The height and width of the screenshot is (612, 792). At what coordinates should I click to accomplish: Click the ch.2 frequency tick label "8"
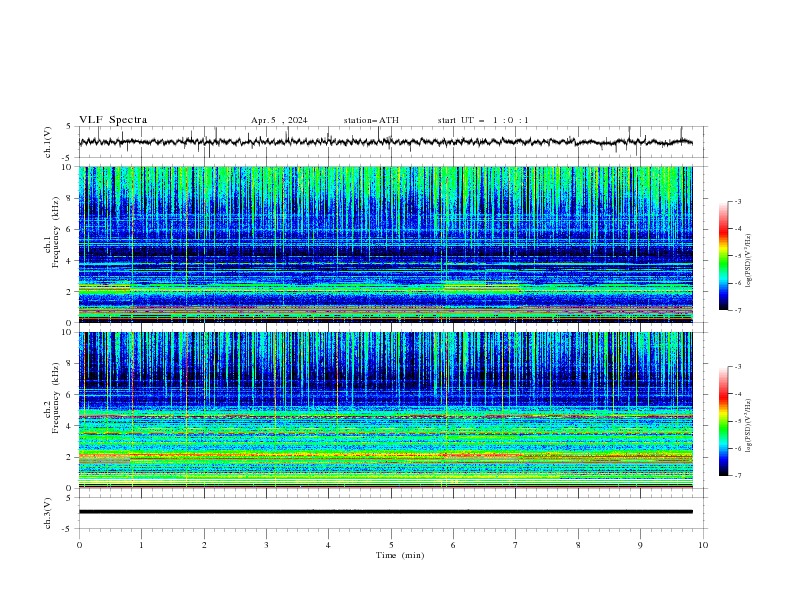coord(69,364)
